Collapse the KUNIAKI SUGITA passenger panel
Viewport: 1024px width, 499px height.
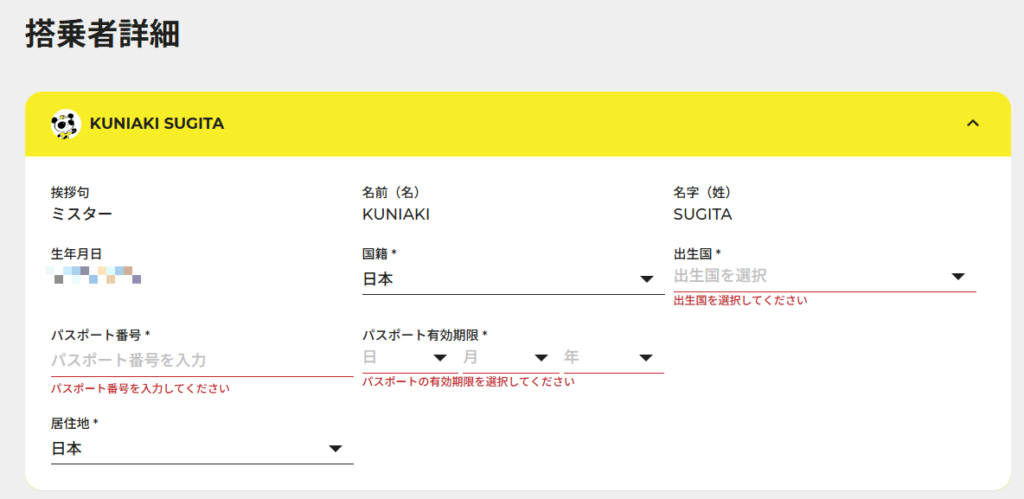coord(972,123)
